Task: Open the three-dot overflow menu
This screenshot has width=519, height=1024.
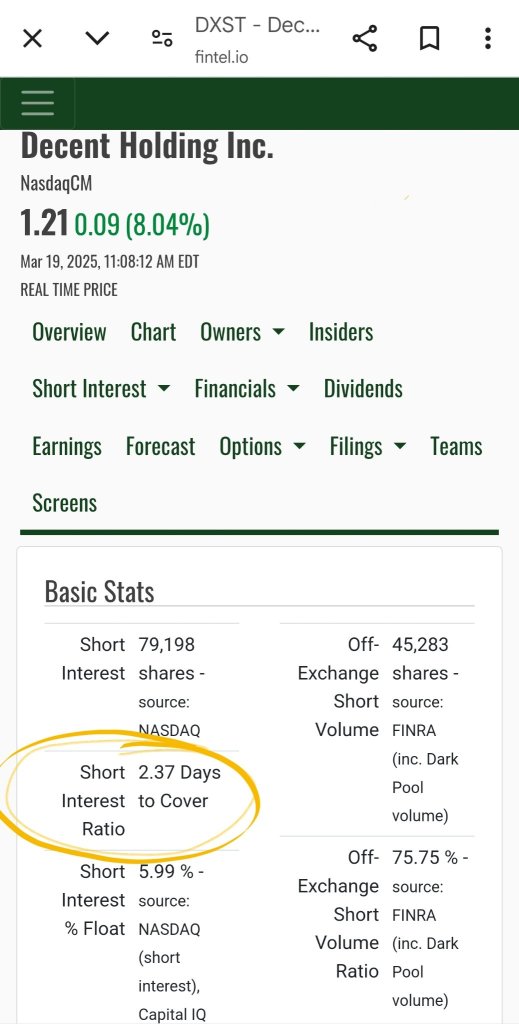Action: [x=488, y=39]
